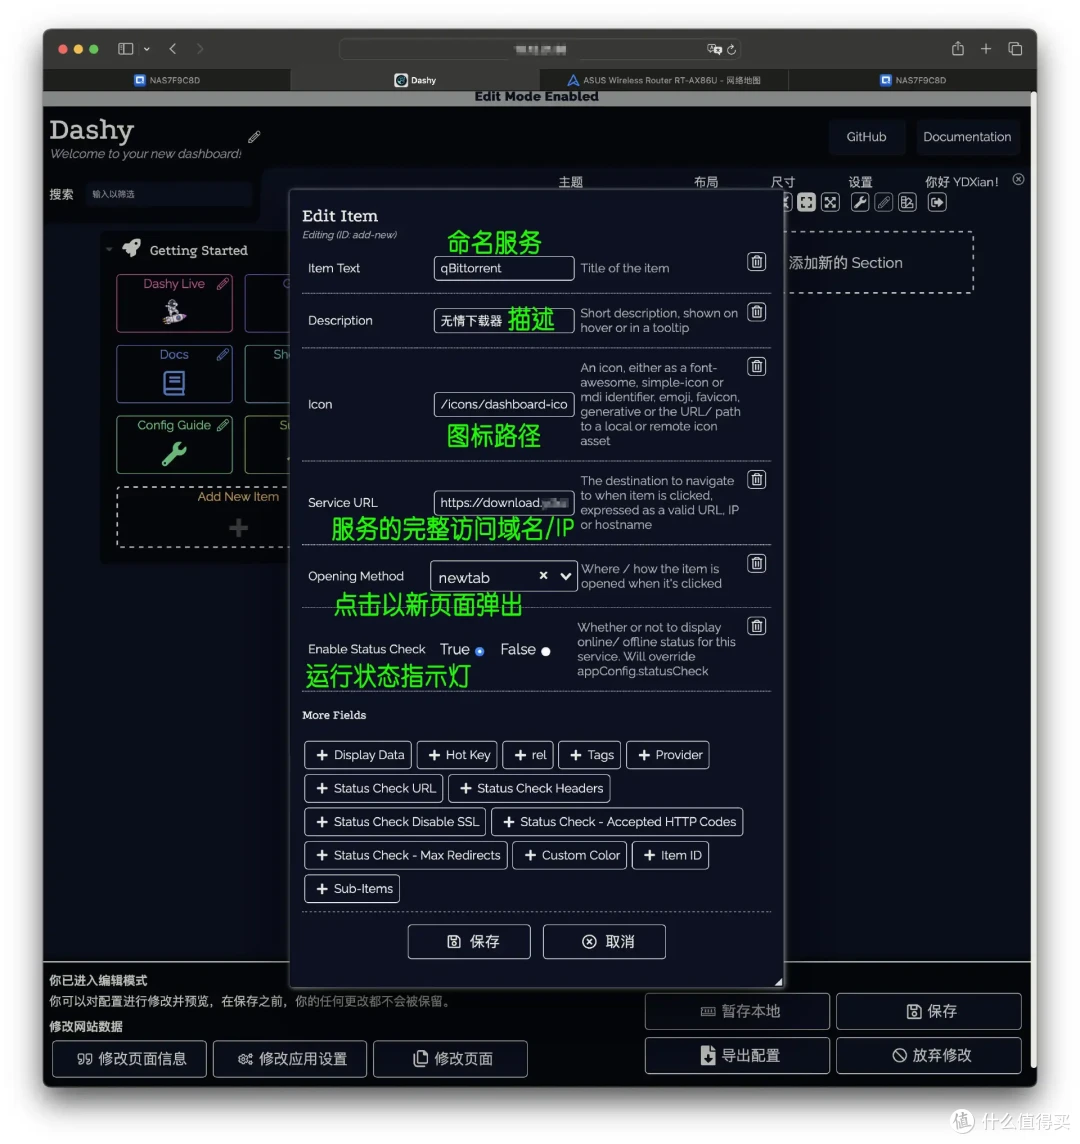Add Status Check Disable SSL field
This screenshot has width=1080, height=1144.
pyautogui.click(x=395, y=822)
